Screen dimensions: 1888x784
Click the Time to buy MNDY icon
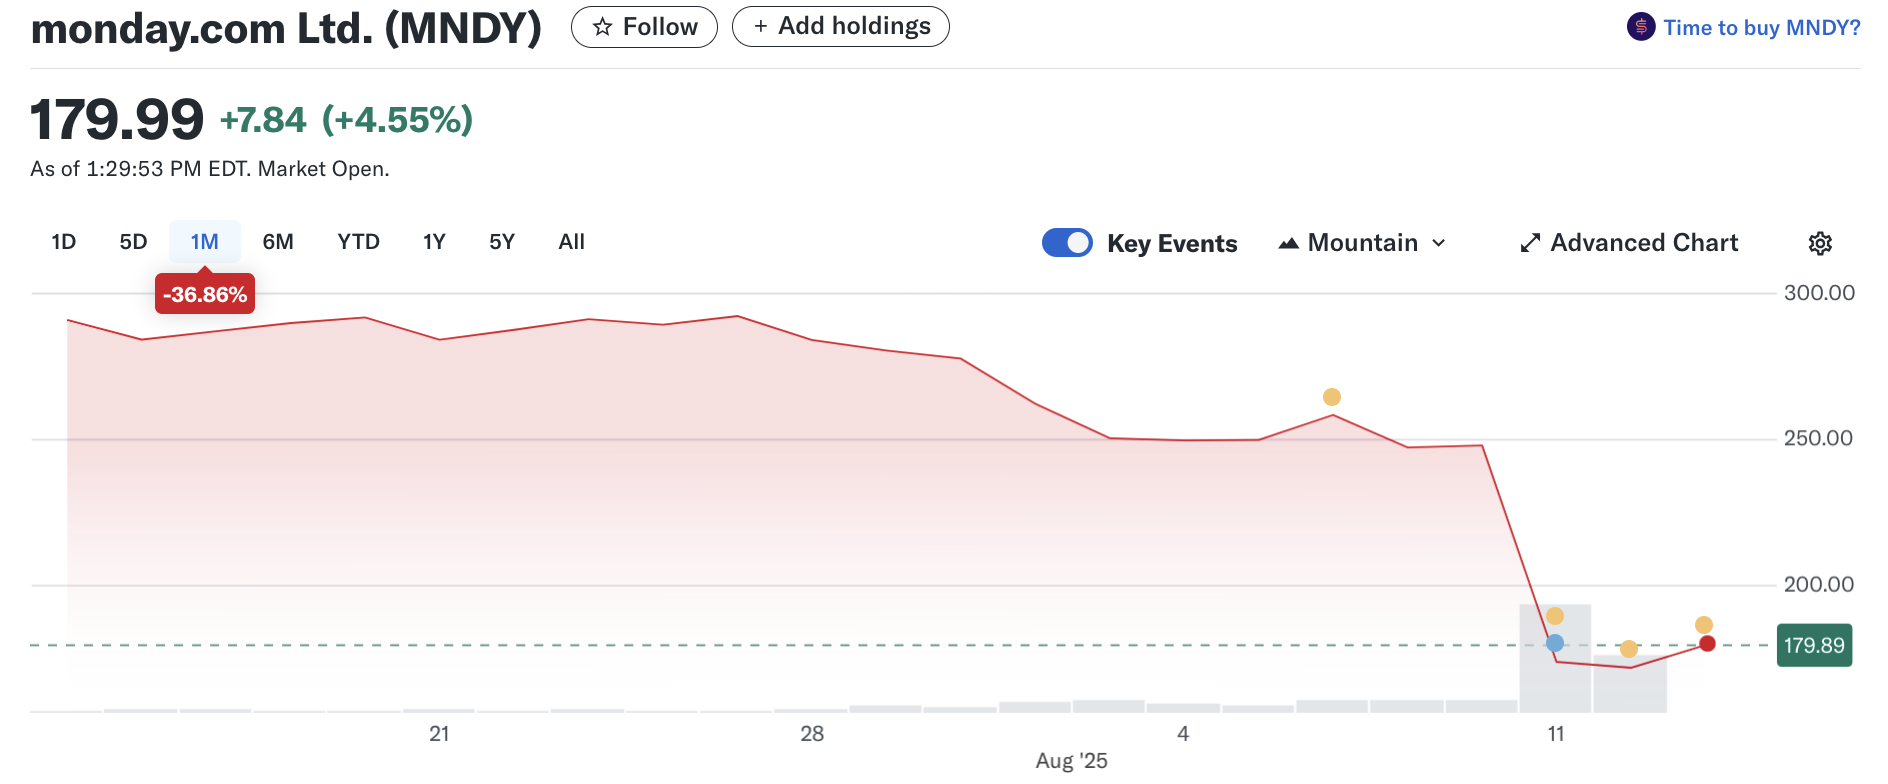1641,27
